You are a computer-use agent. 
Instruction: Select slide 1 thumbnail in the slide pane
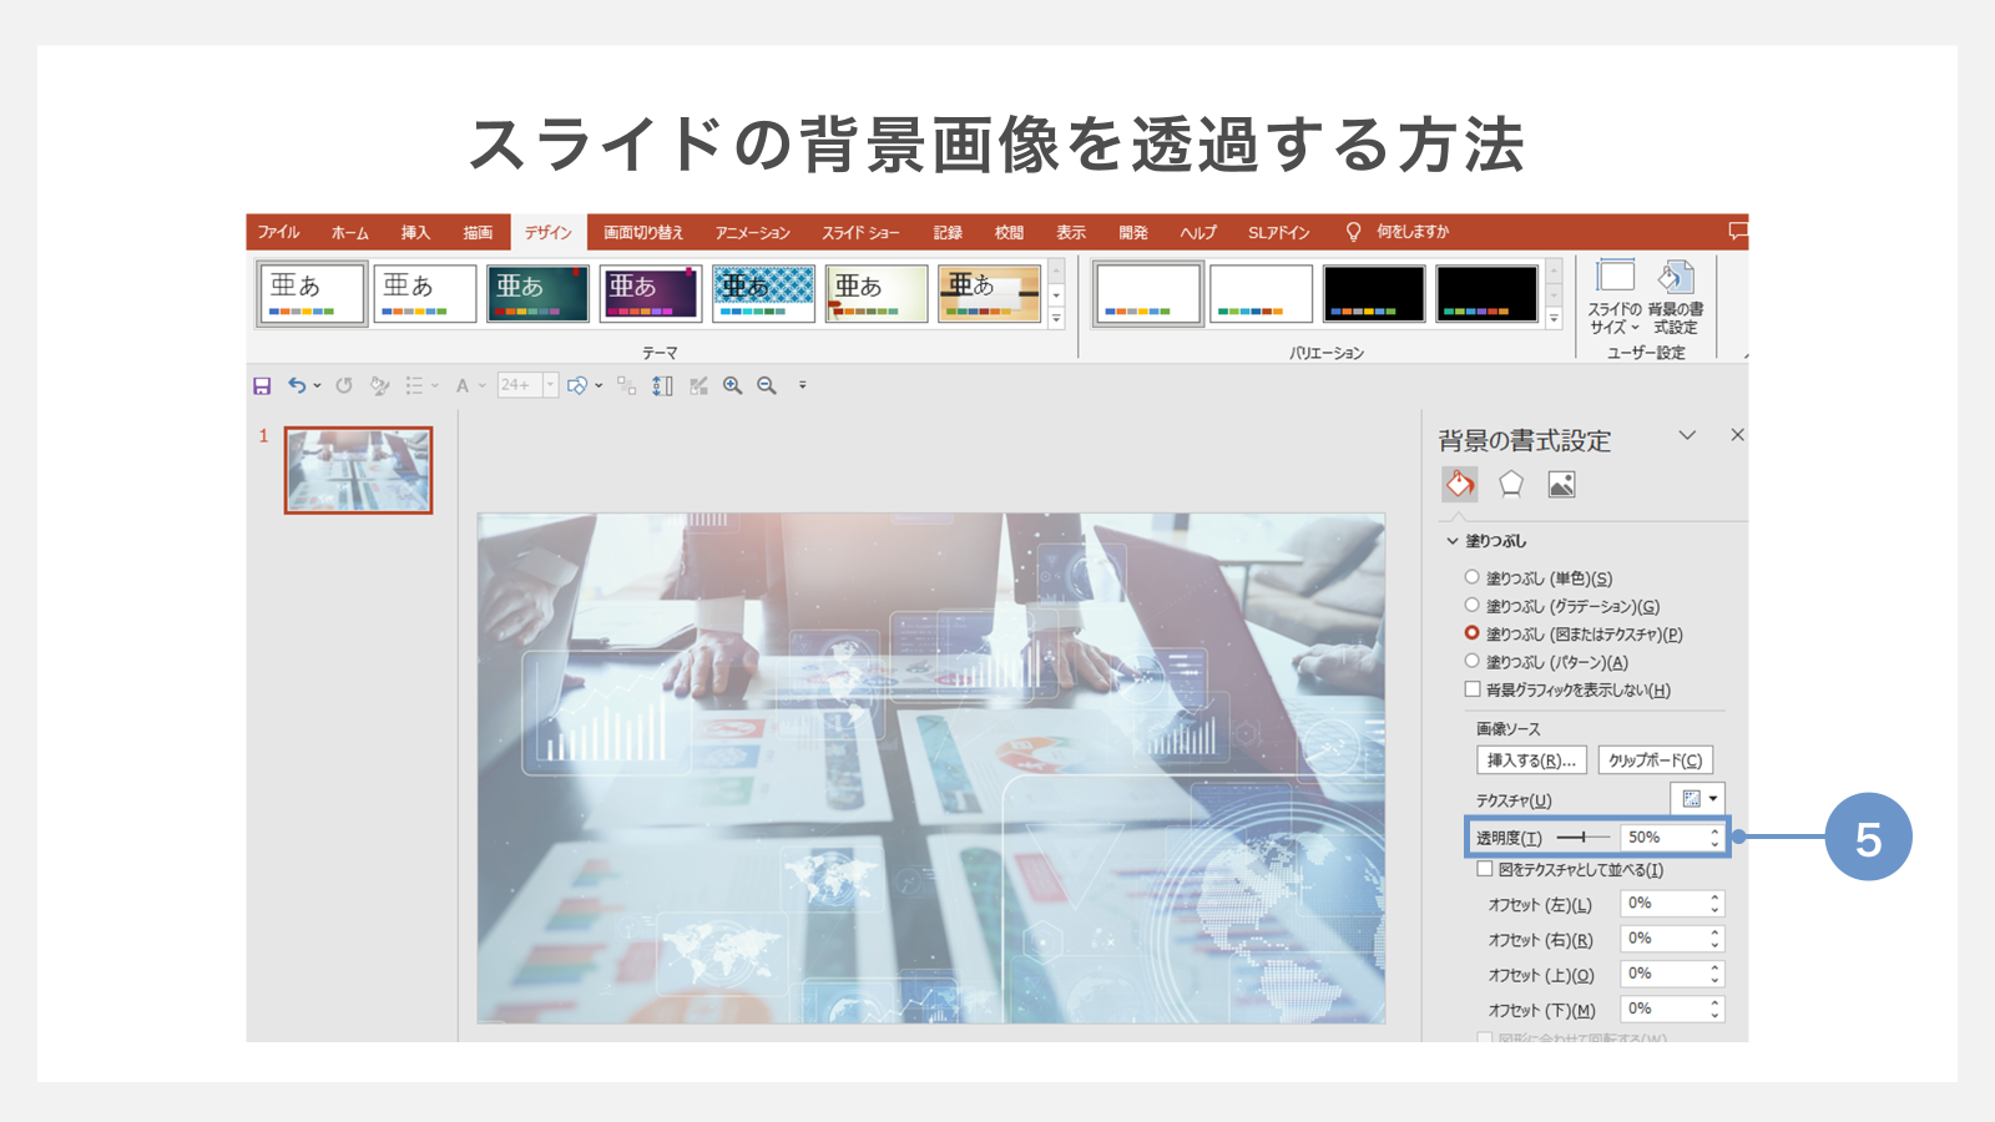click(357, 468)
